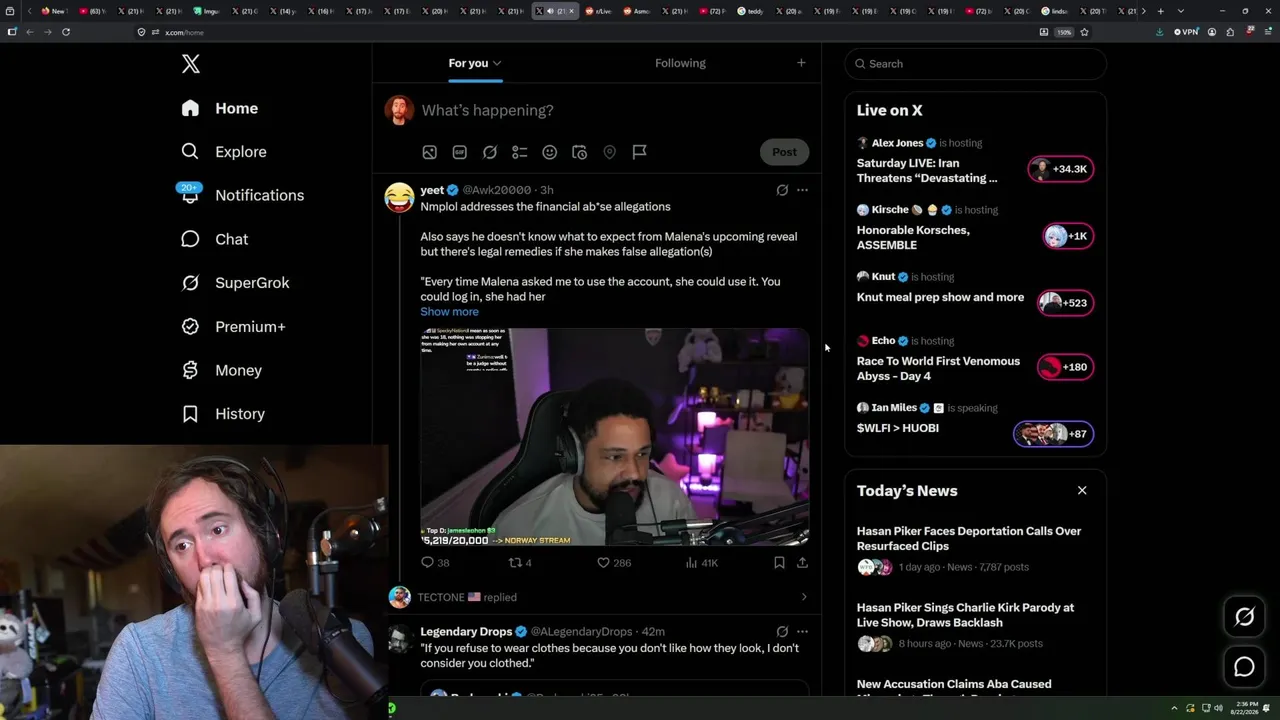Image resolution: width=1280 pixels, height=720 pixels.
Task: Tag a location in the post
Action: click(609, 152)
